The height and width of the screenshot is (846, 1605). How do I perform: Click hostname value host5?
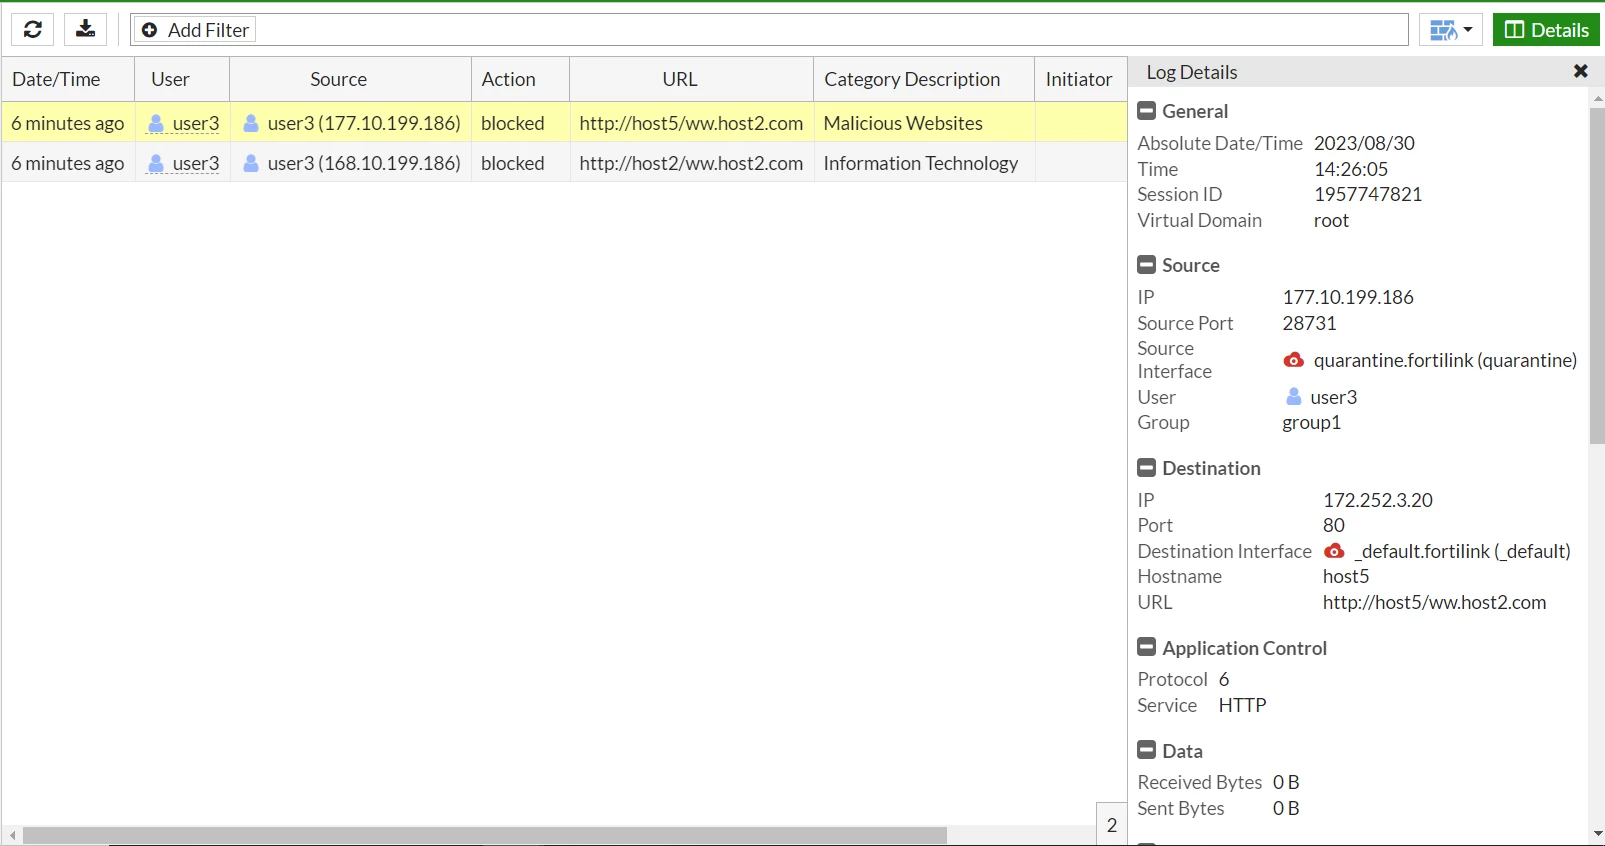click(x=1346, y=576)
